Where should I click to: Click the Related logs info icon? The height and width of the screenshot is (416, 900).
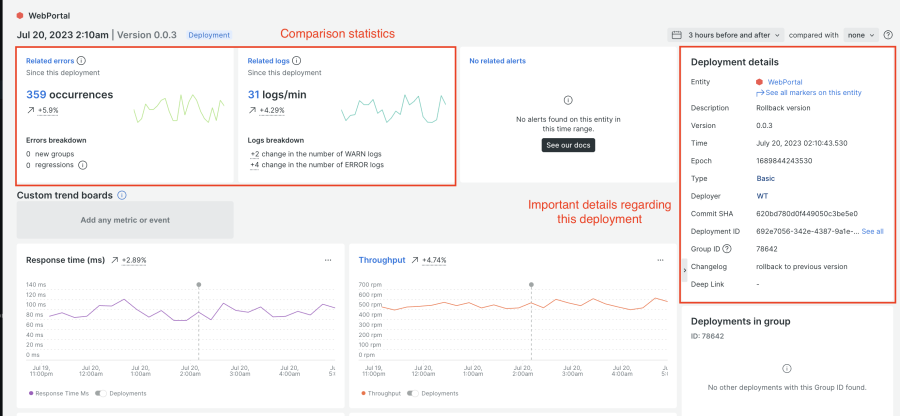coord(297,61)
